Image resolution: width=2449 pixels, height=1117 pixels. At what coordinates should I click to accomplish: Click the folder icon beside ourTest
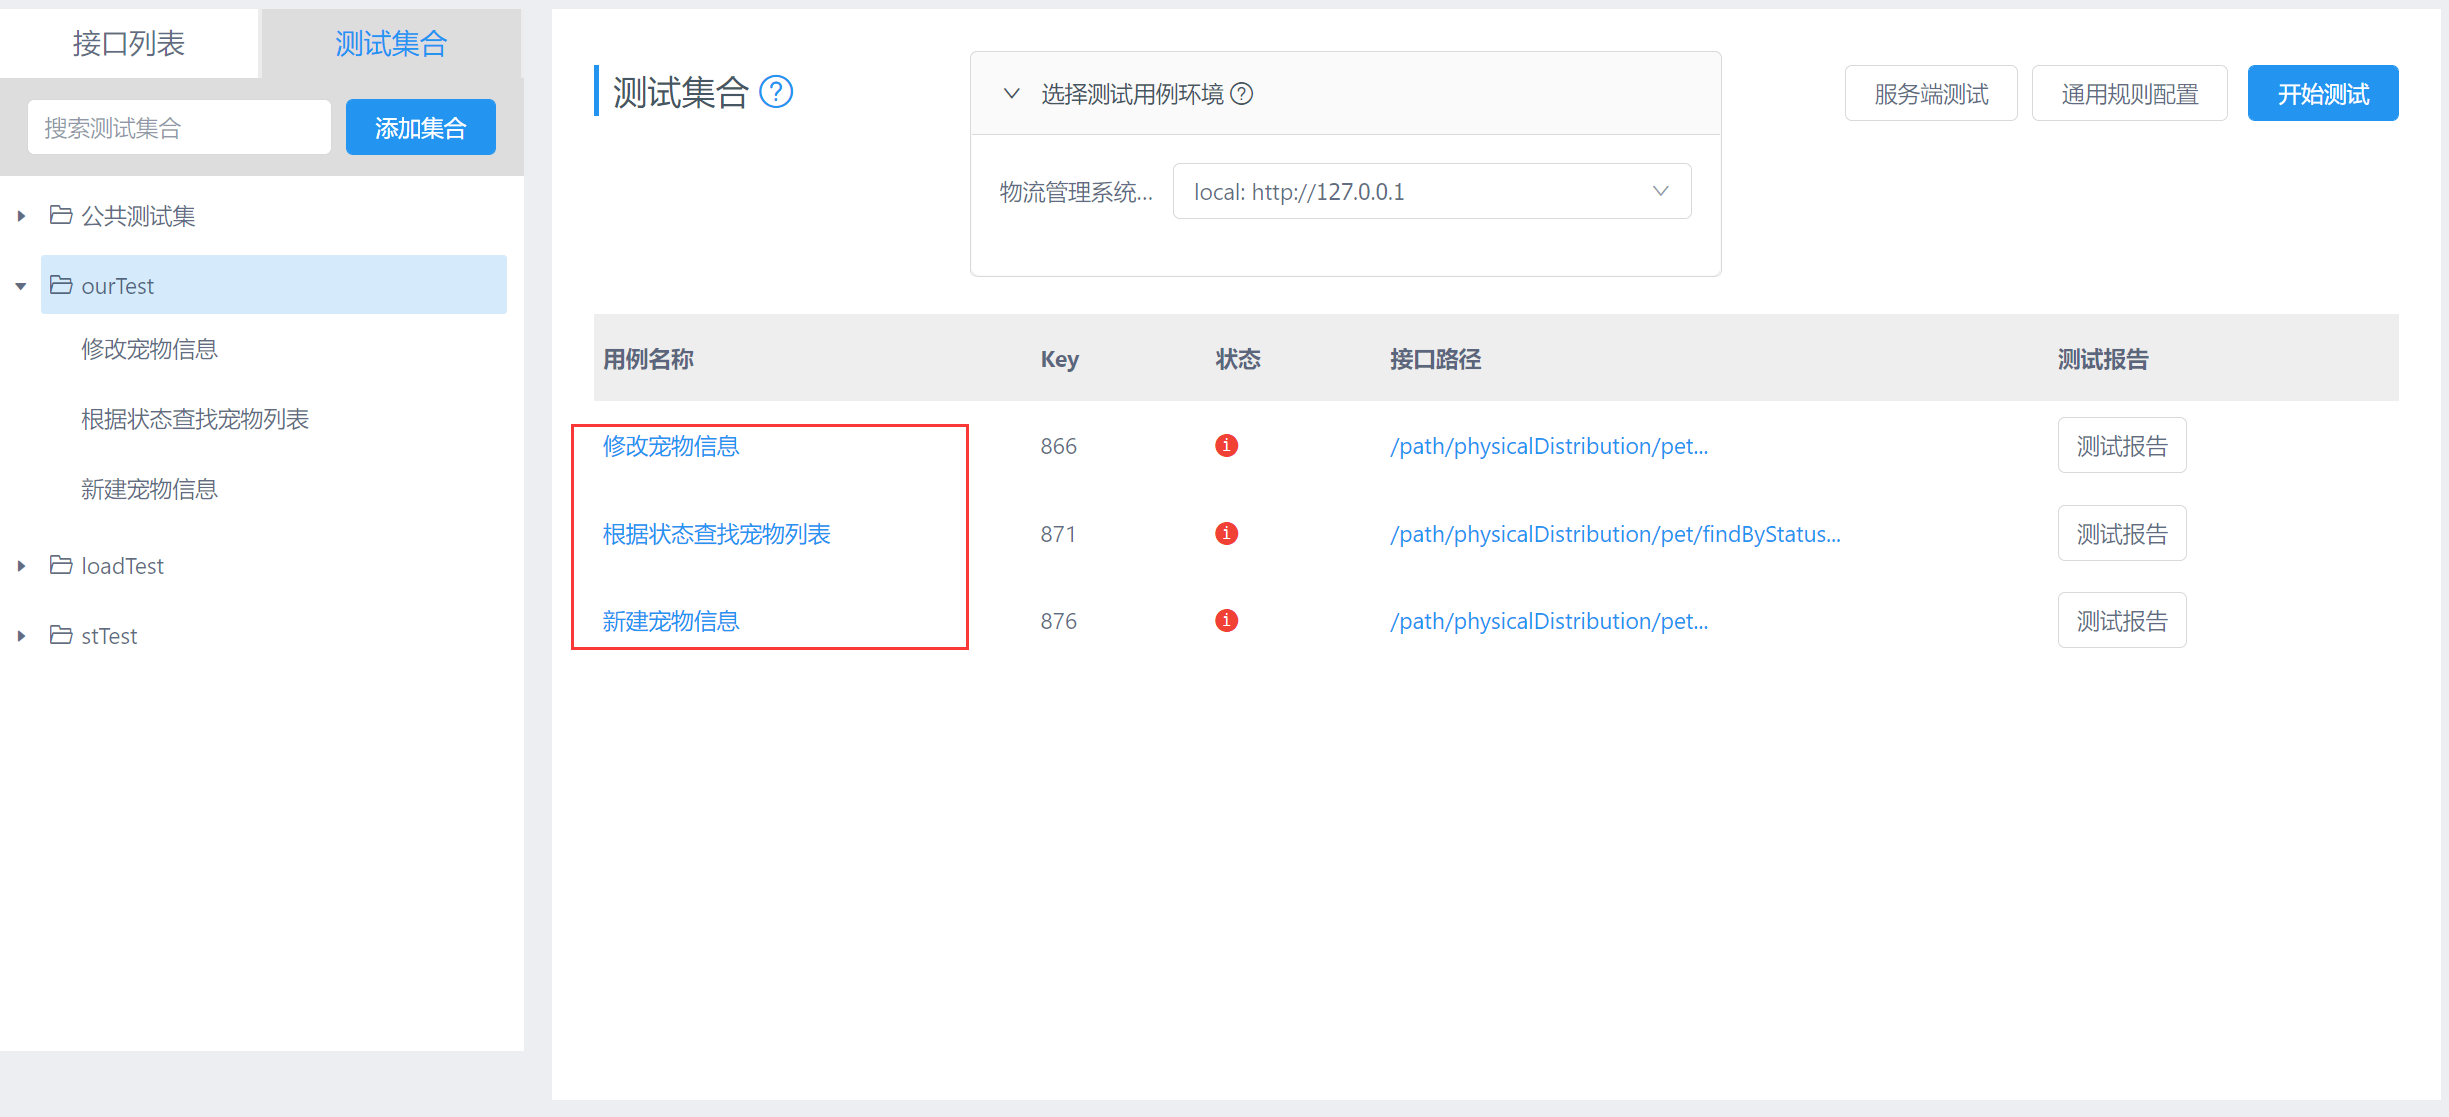(59, 285)
